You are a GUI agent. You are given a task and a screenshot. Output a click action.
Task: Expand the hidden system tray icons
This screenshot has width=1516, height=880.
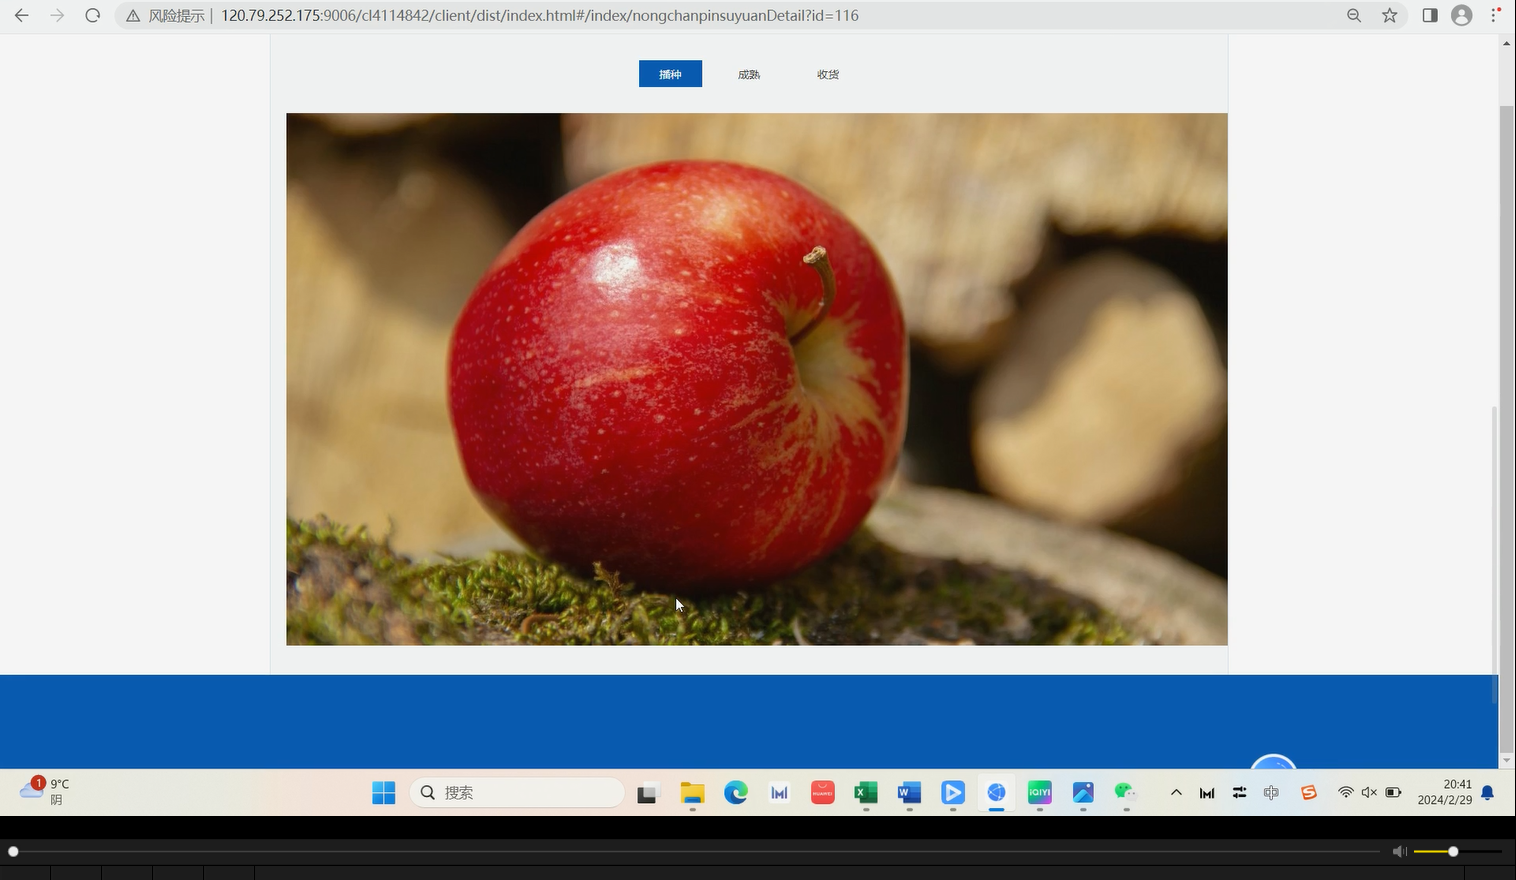point(1176,793)
